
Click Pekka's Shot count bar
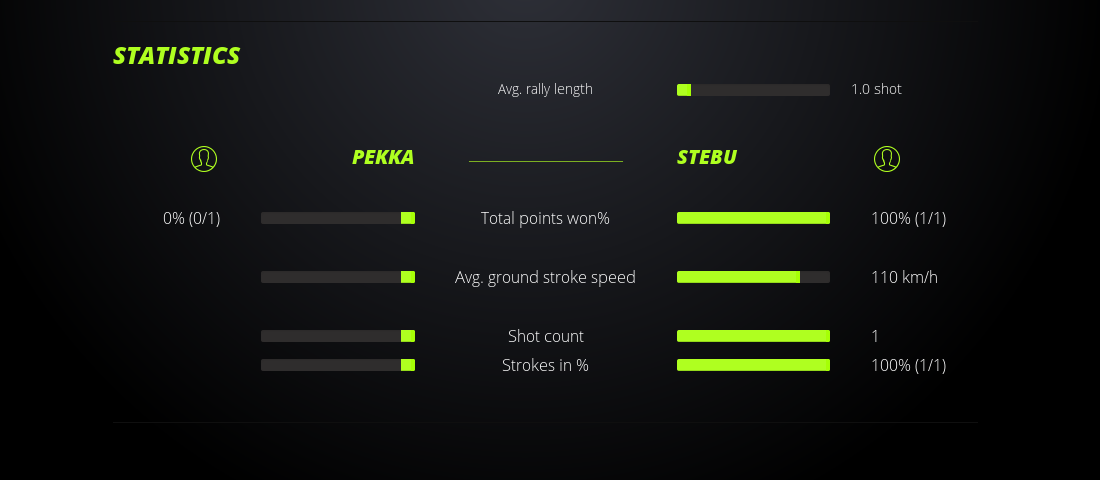(338, 336)
